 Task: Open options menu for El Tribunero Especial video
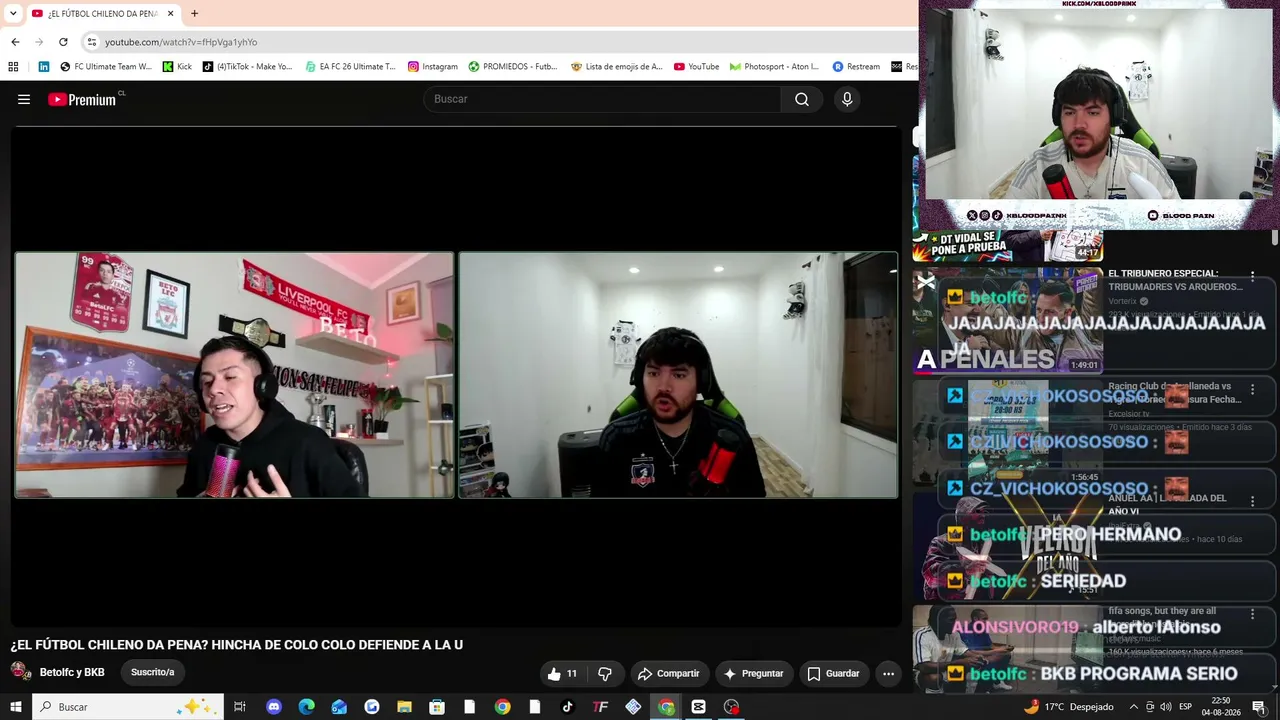[1252, 276]
